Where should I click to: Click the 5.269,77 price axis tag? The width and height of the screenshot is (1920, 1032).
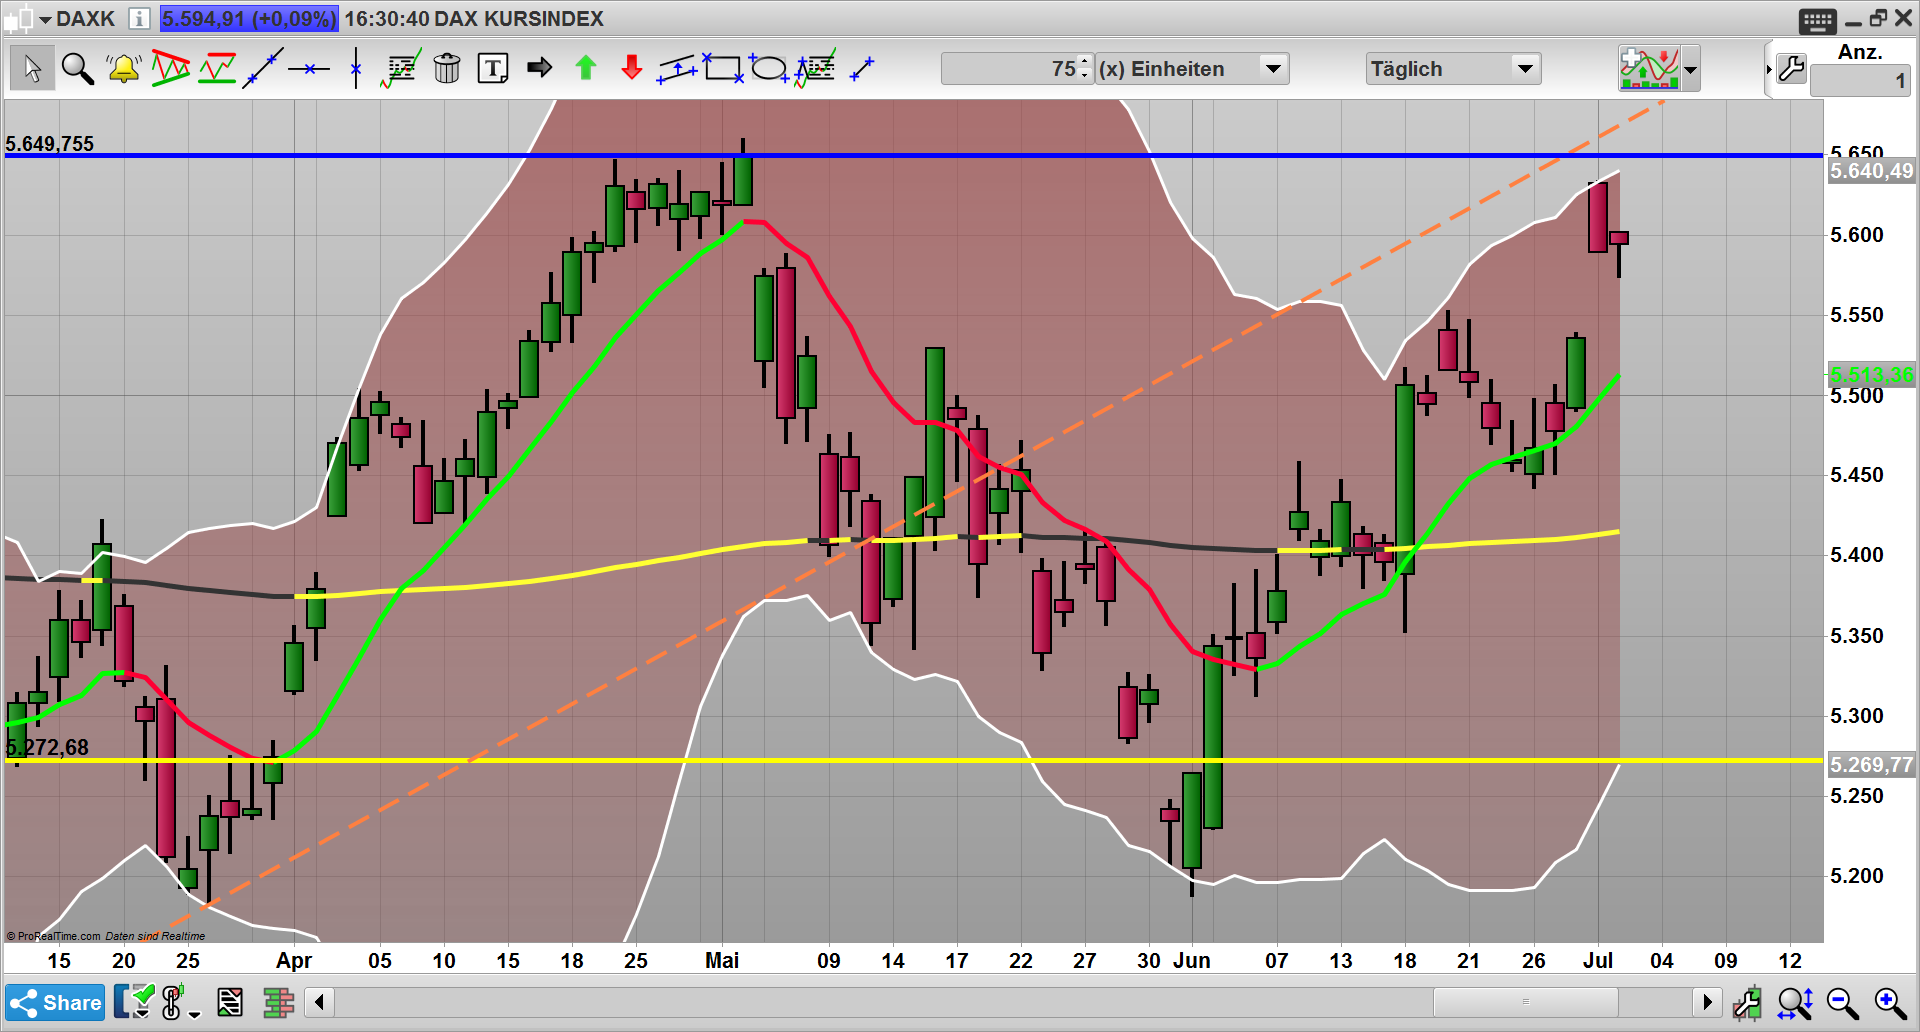pyautogui.click(x=1871, y=765)
